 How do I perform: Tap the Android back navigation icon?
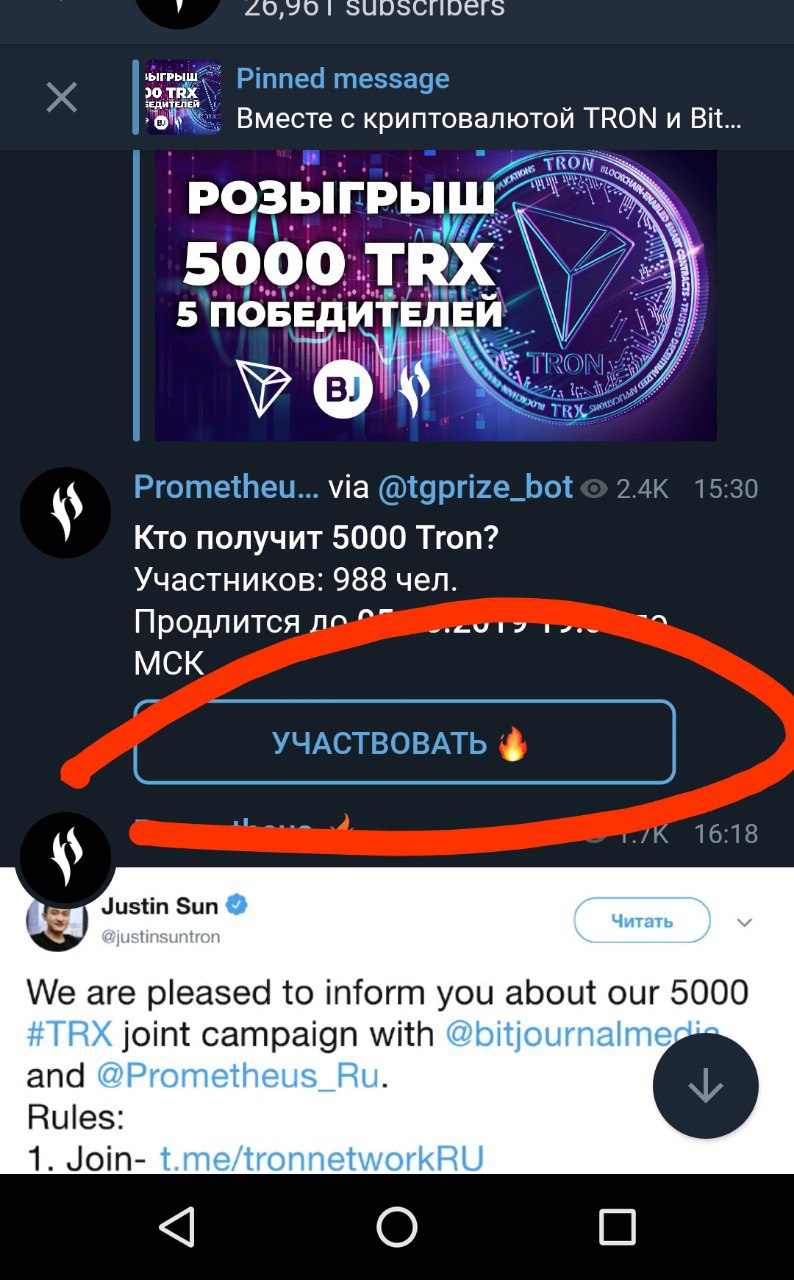pyautogui.click(x=177, y=1227)
